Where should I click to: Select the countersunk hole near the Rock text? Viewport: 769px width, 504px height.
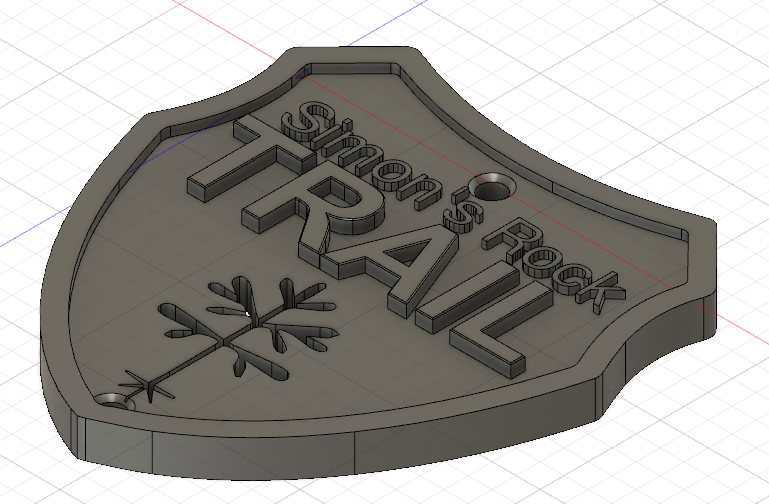coord(492,188)
